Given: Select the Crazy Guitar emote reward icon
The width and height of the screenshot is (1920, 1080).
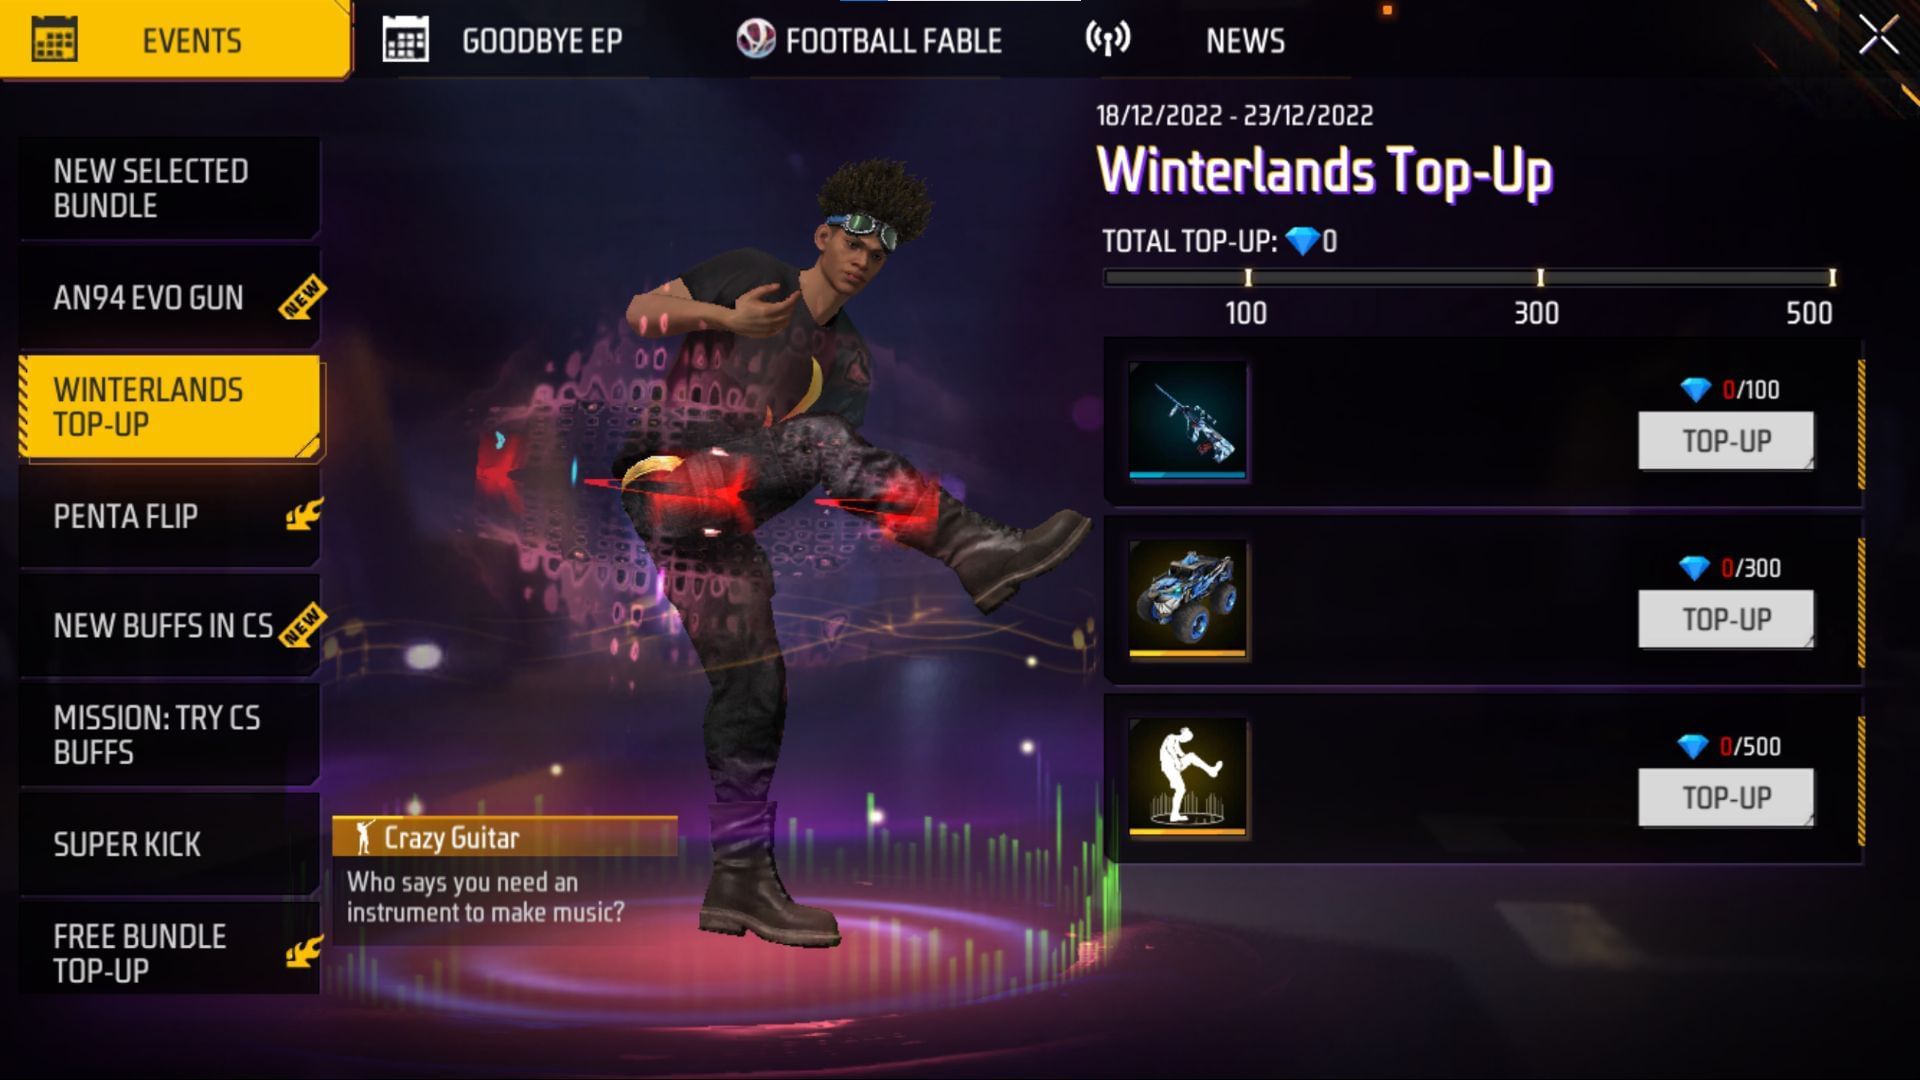Looking at the screenshot, I should (x=1188, y=776).
